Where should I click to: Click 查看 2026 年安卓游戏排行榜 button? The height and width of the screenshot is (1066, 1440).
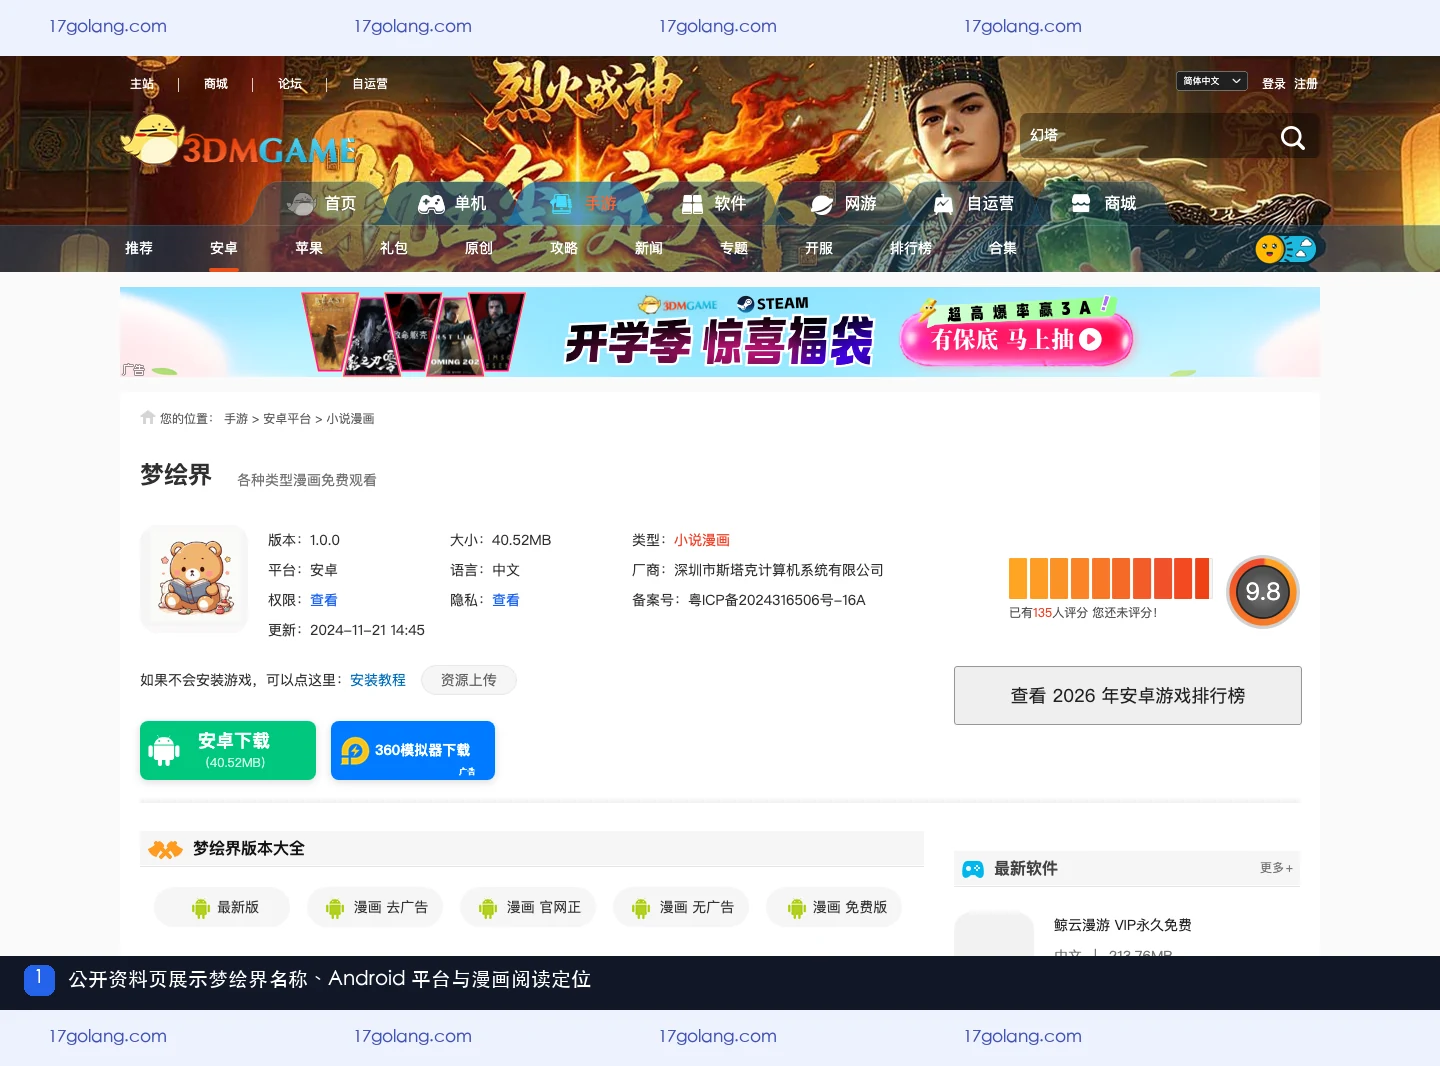click(x=1128, y=695)
